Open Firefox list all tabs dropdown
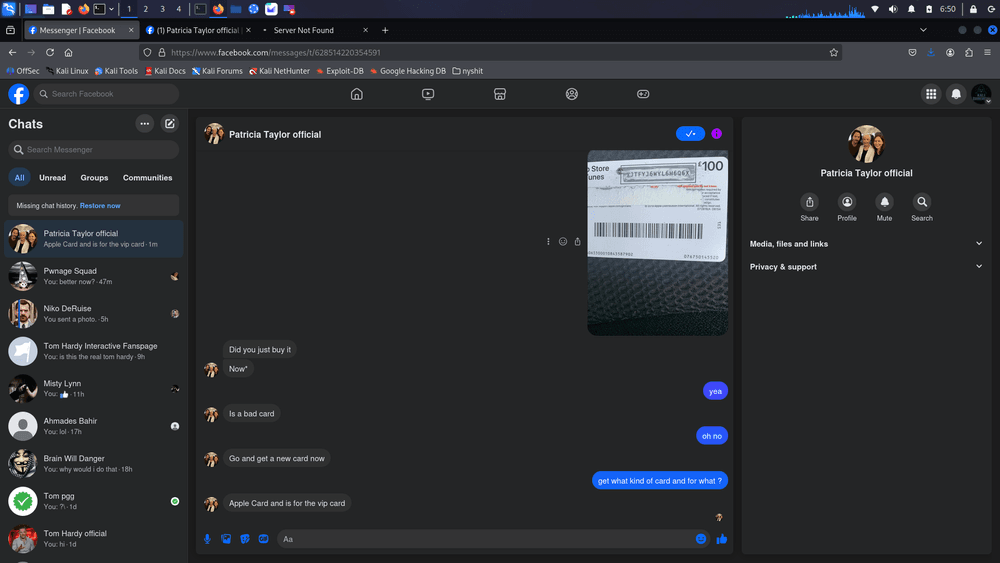This screenshot has height=563, width=1000. 923,30
